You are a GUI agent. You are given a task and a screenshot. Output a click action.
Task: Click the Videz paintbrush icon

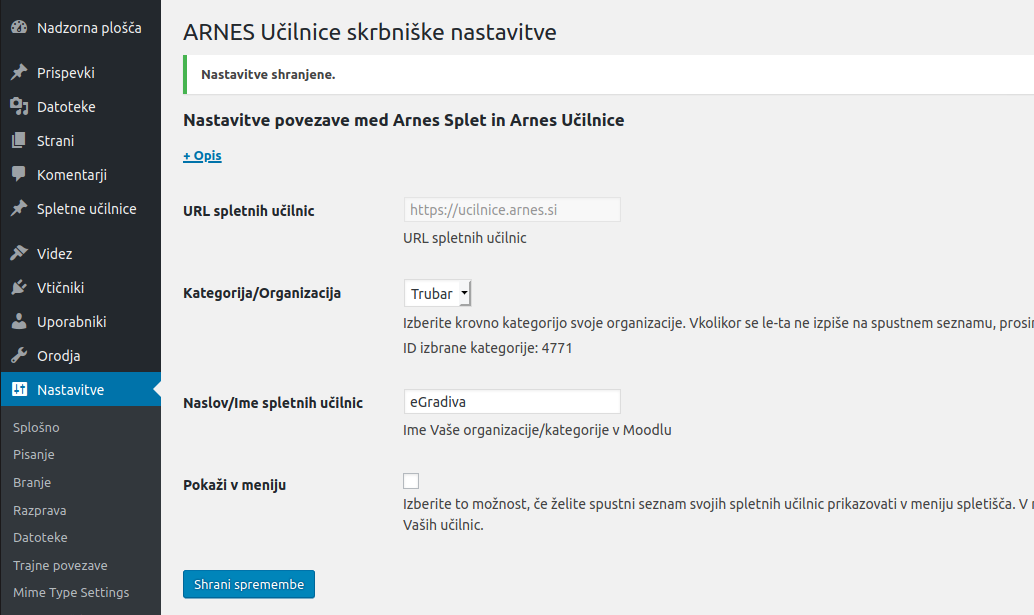tap(19, 253)
